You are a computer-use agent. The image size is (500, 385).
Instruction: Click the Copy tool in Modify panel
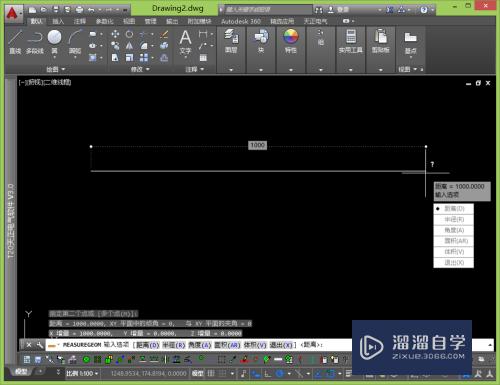[115, 46]
